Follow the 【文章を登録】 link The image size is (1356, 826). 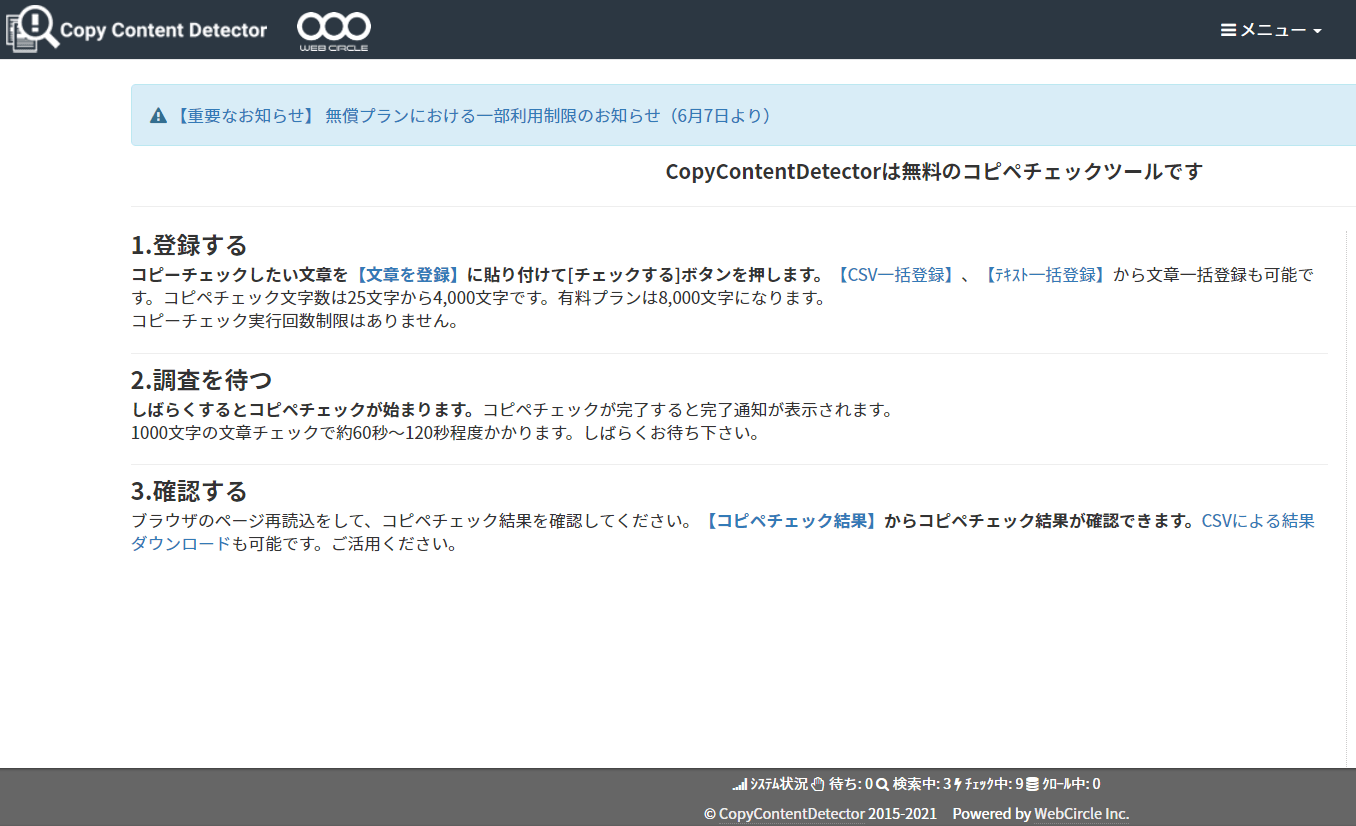(408, 275)
